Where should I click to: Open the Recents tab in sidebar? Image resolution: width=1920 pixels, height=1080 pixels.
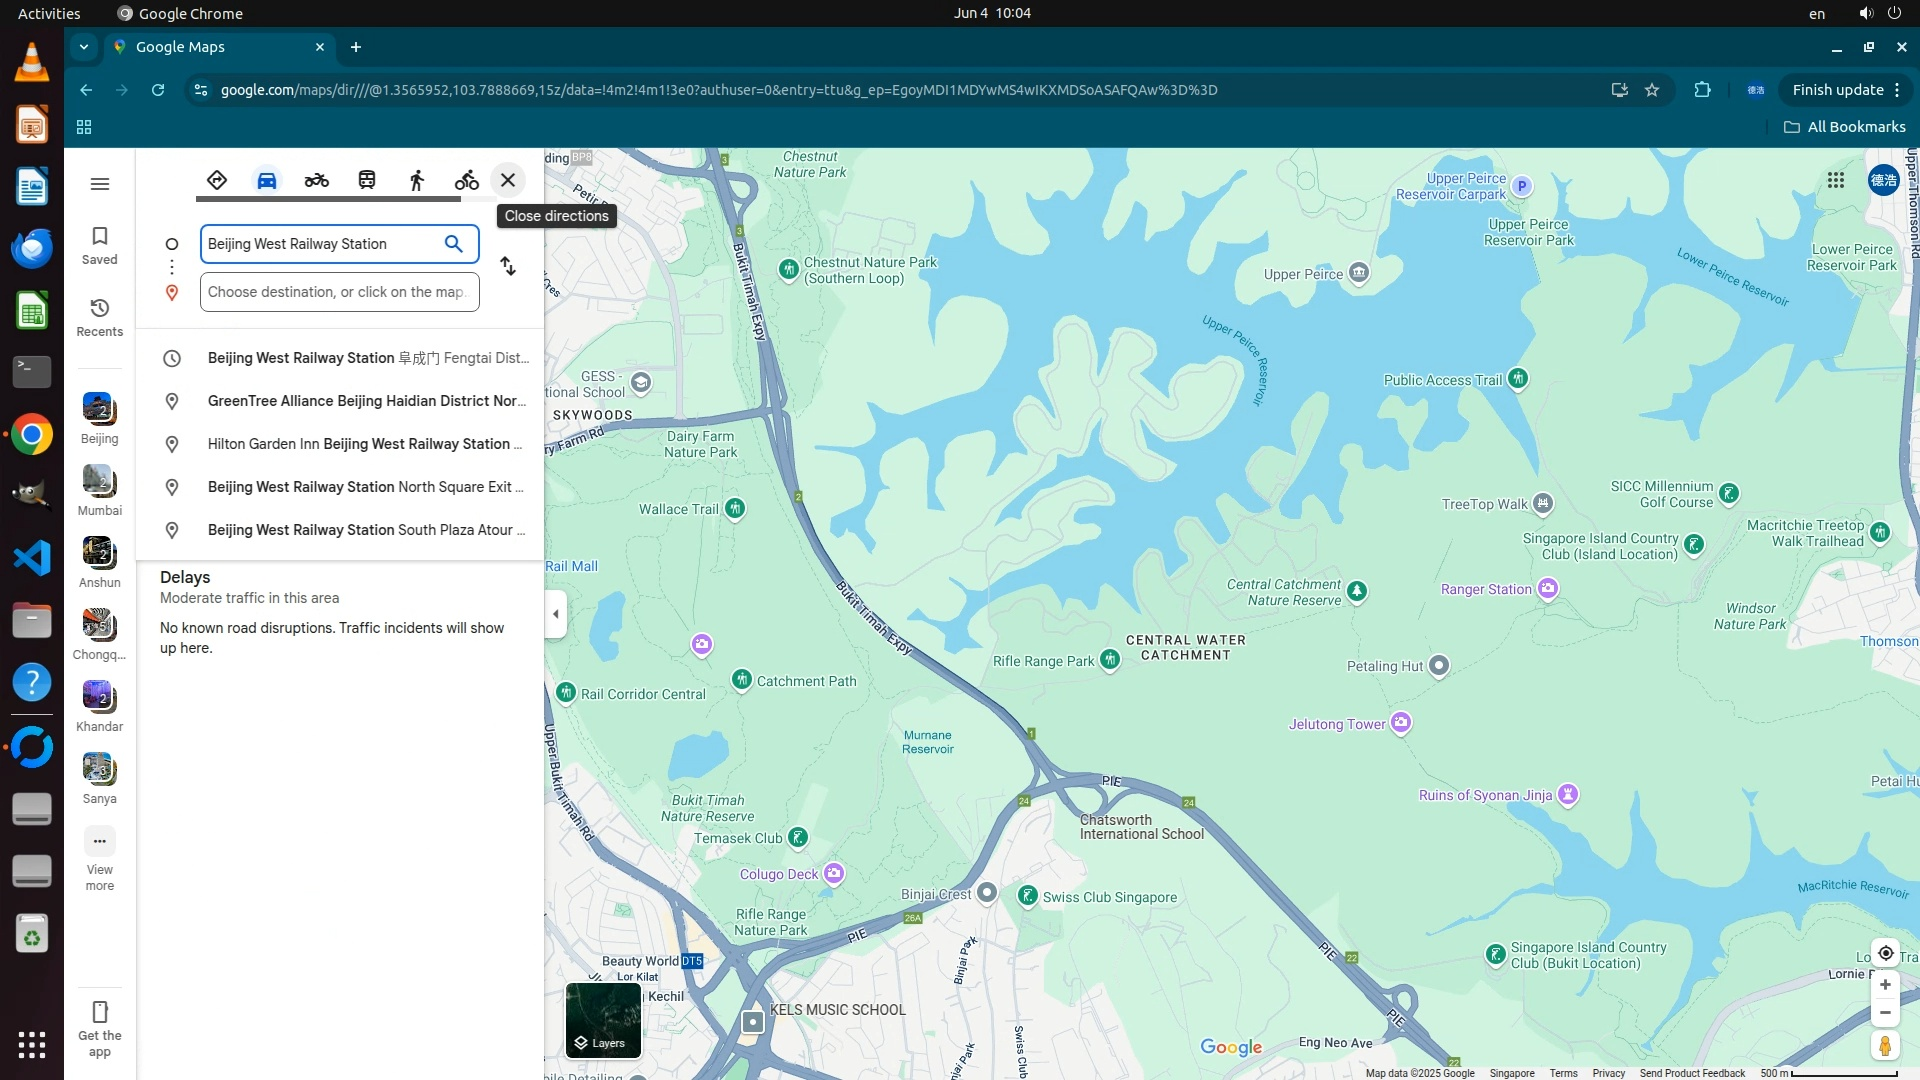(x=100, y=317)
